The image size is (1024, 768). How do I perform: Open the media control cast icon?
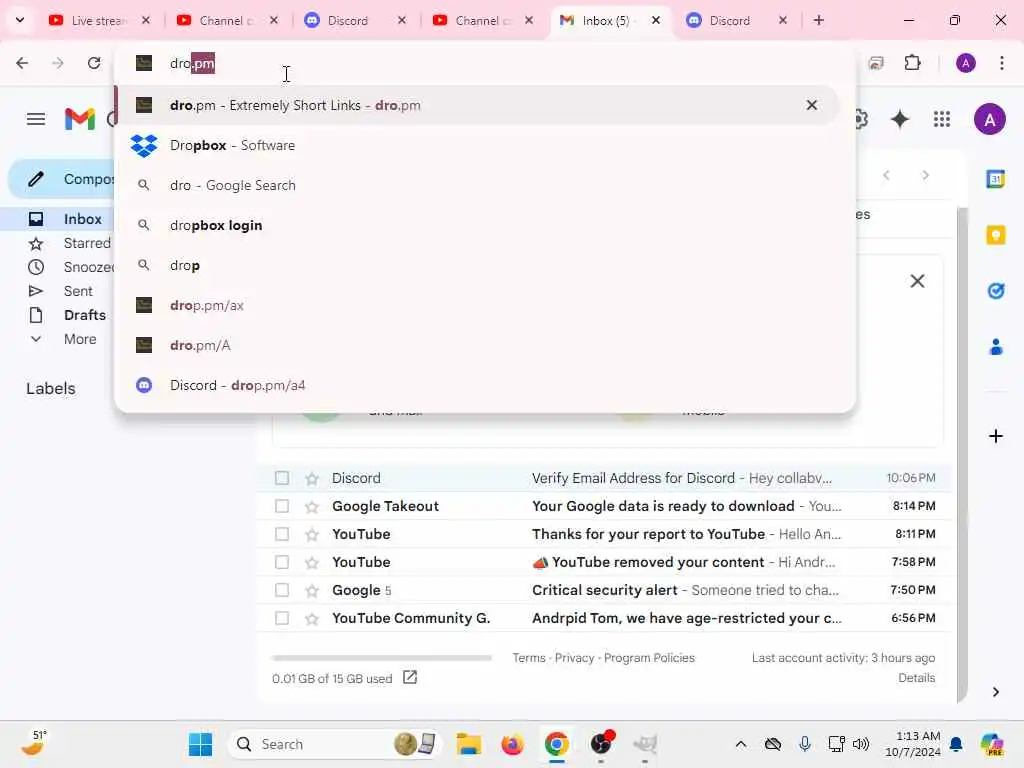click(x=876, y=63)
